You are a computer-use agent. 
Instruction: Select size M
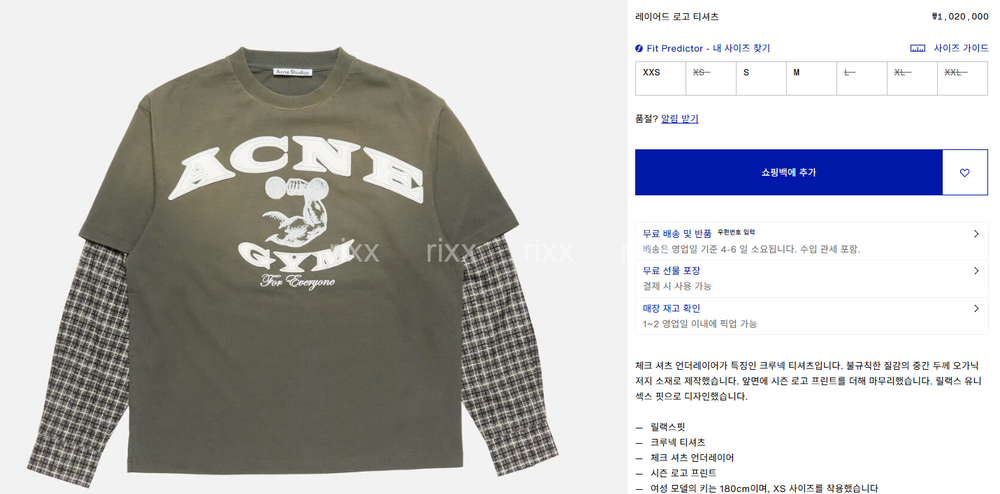pos(811,78)
